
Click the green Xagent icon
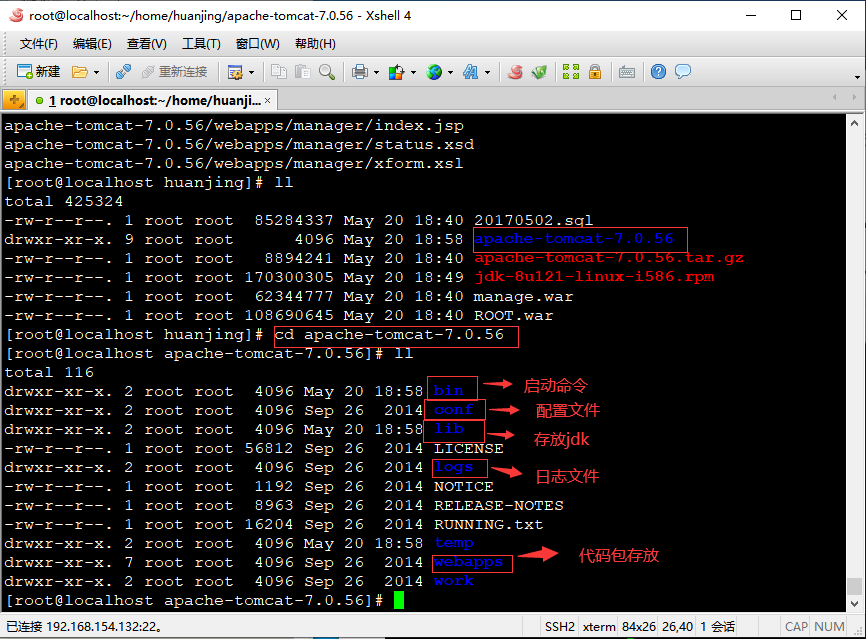(x=539, y=72)
